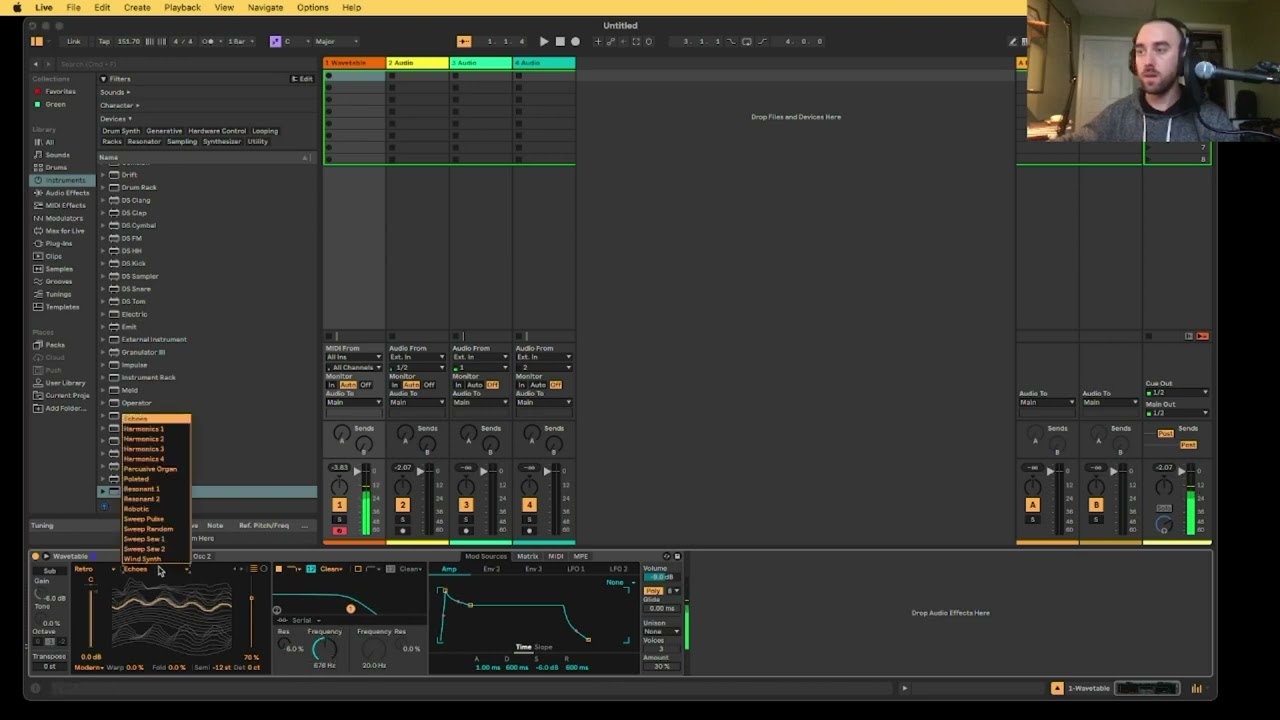Select Favorites collection in browser
Image resolution: width=1280 pixels, height=720 pixels.
pos(60,91)
